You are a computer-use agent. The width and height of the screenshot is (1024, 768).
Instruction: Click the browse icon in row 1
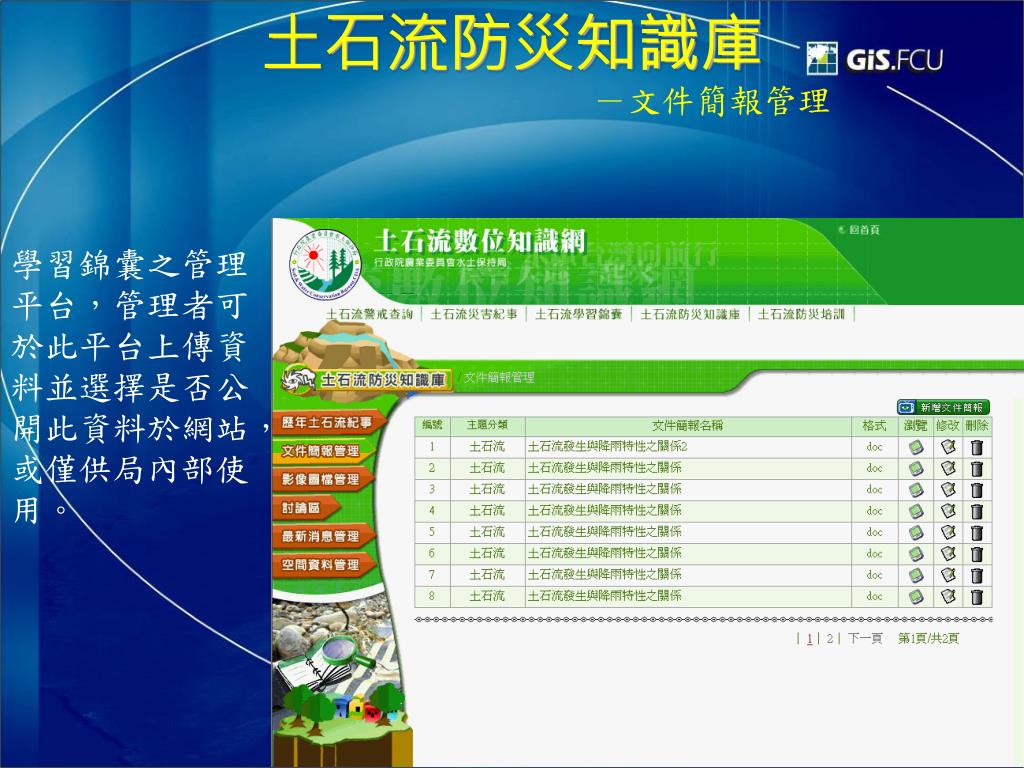(916, 447)
